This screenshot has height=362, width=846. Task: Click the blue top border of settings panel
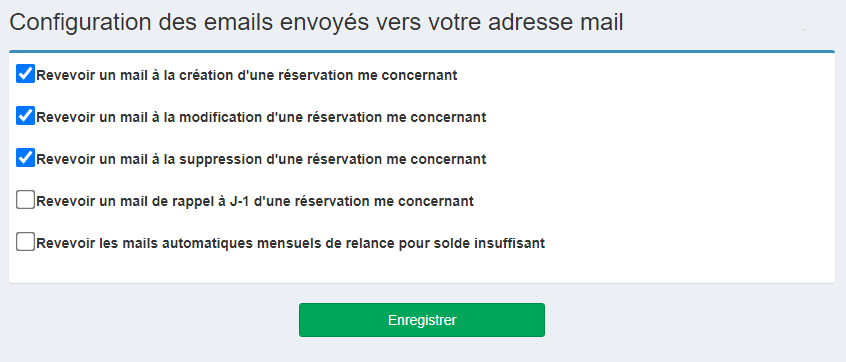(422, 52)
